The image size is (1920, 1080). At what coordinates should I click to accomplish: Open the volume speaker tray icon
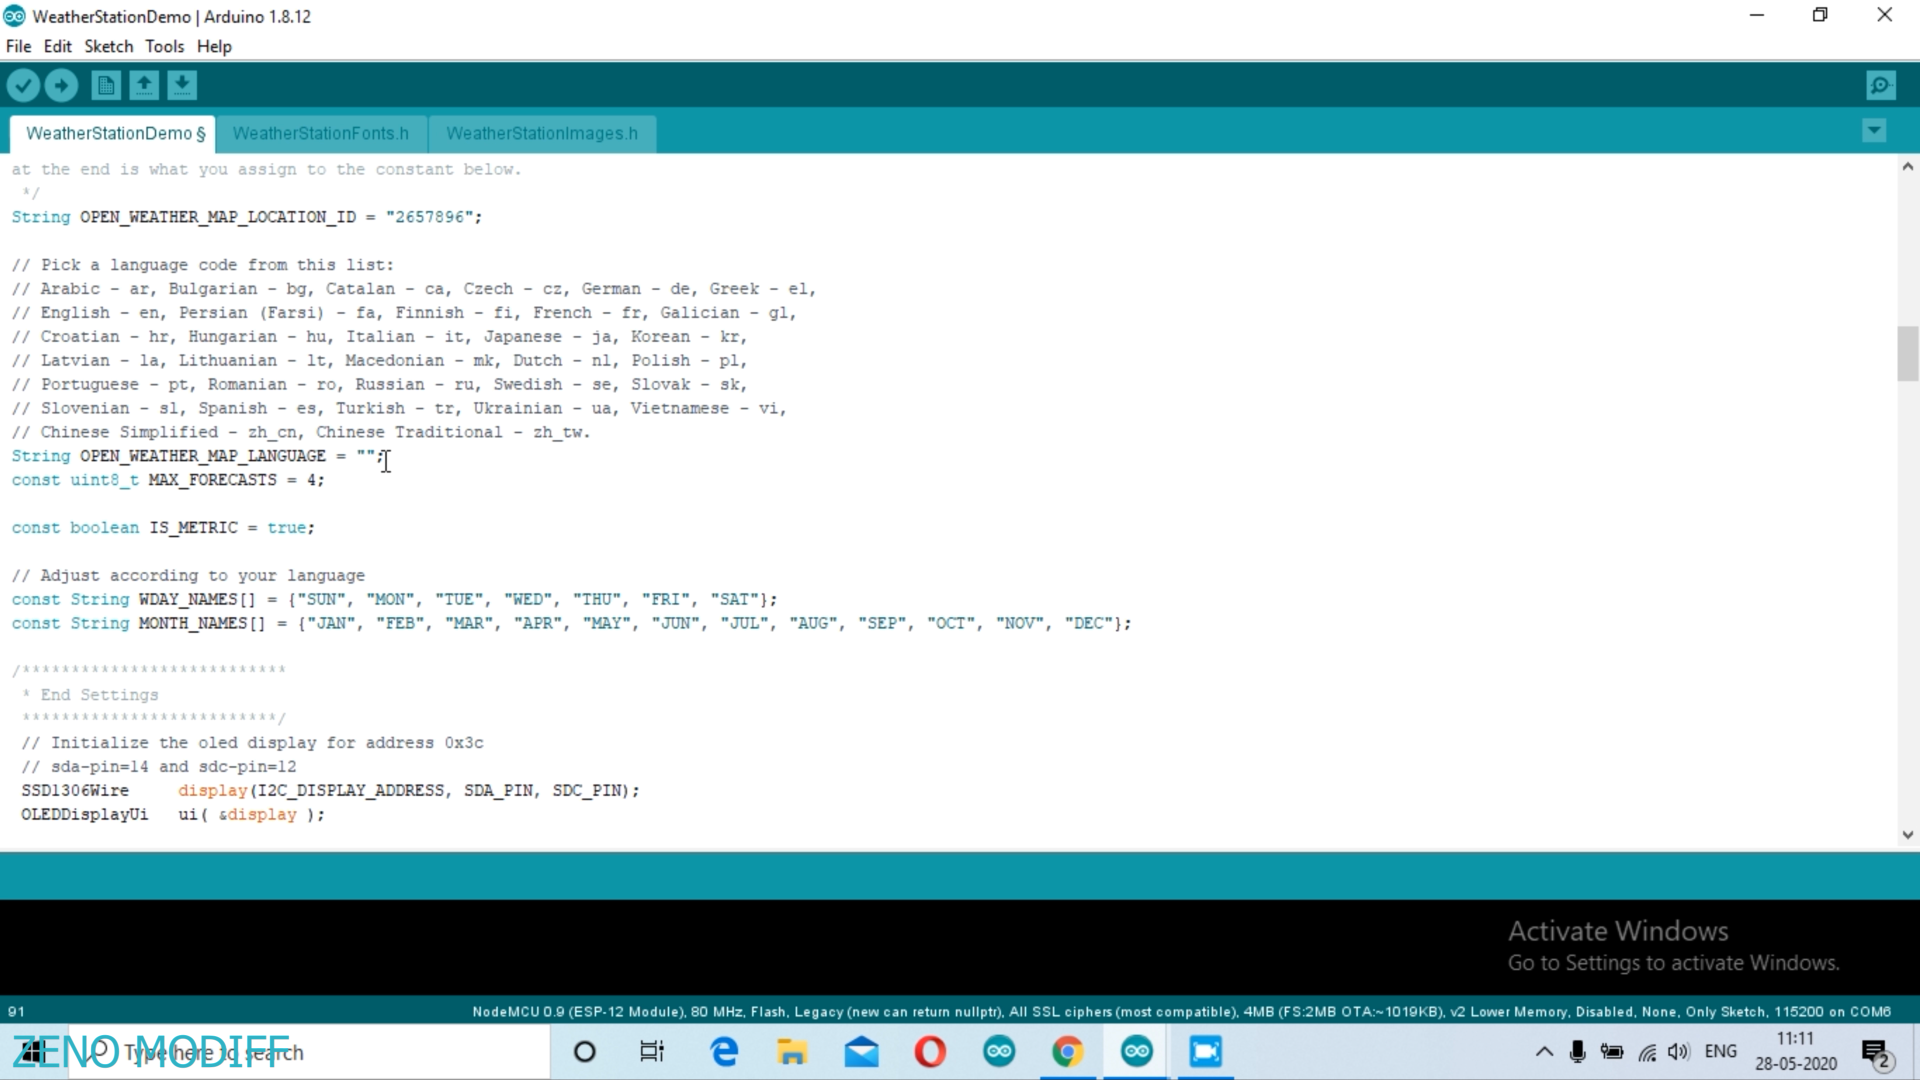(x=1679, y=1052)
